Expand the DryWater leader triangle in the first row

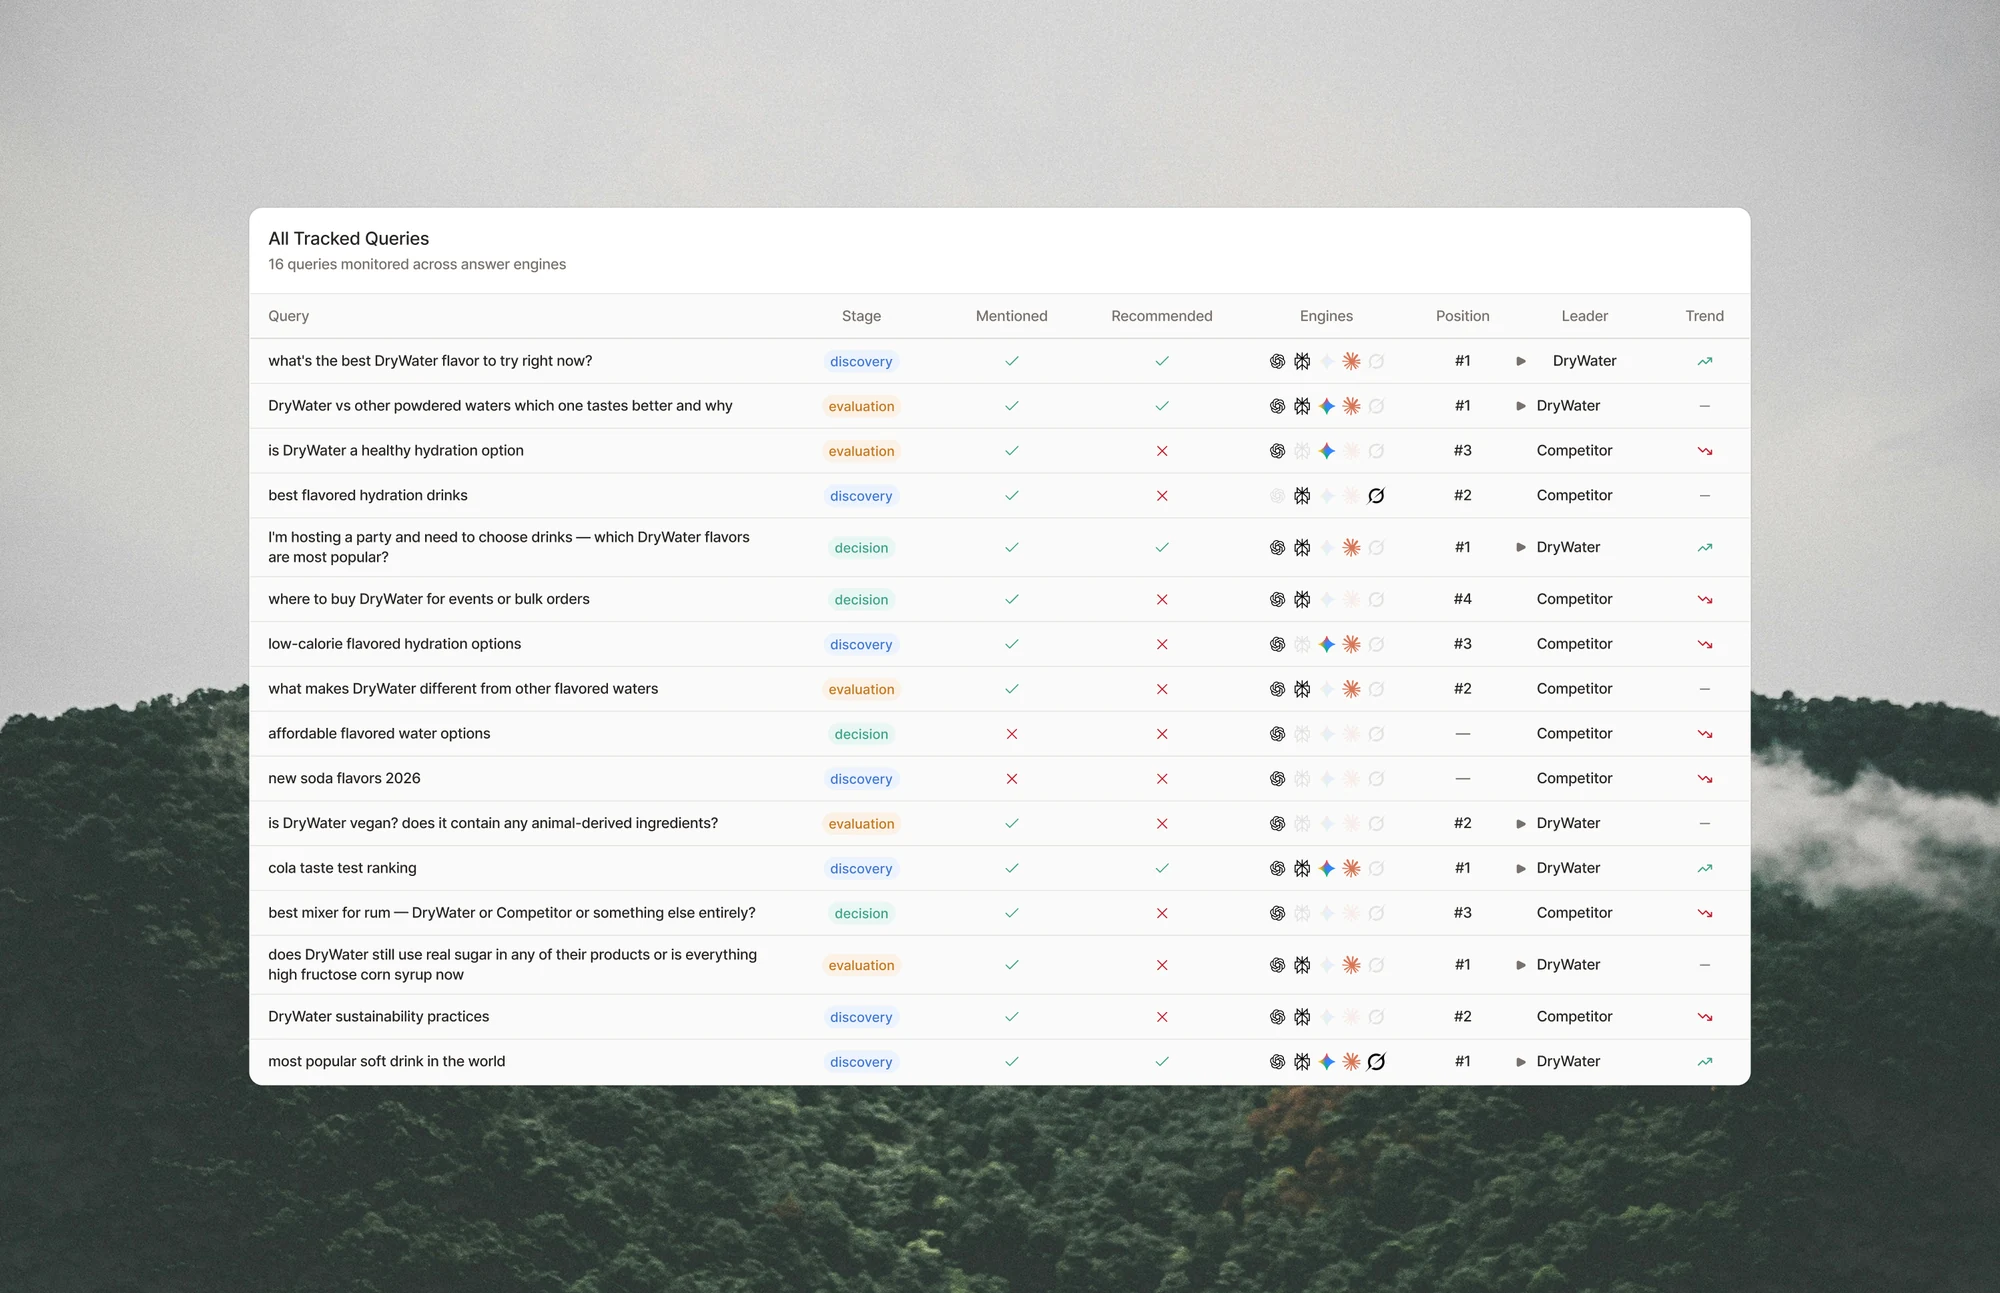(x=1521, y=361)
